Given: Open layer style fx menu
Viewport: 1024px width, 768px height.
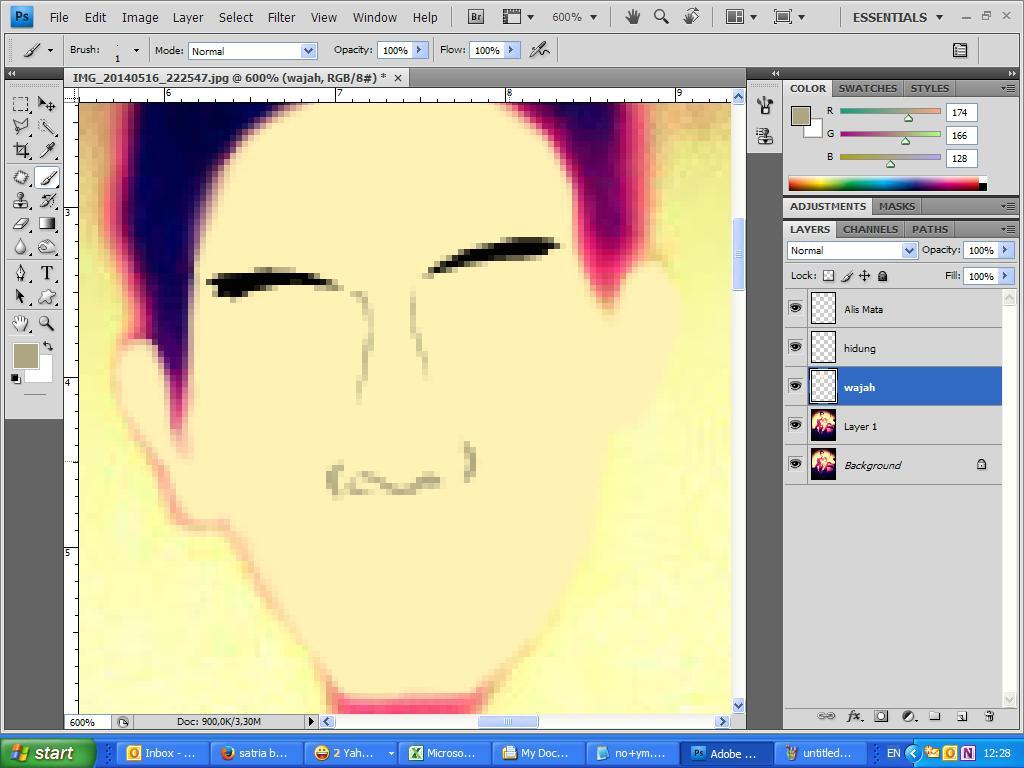Looking at the screenshot, I should (x=854, y=716).
